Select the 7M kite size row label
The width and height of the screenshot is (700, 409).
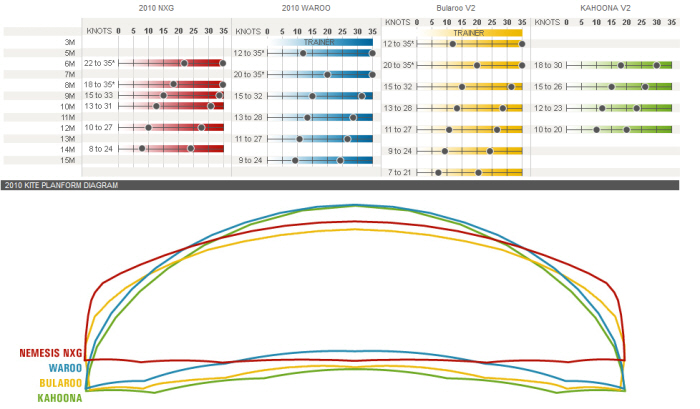(x=70, y=74)
